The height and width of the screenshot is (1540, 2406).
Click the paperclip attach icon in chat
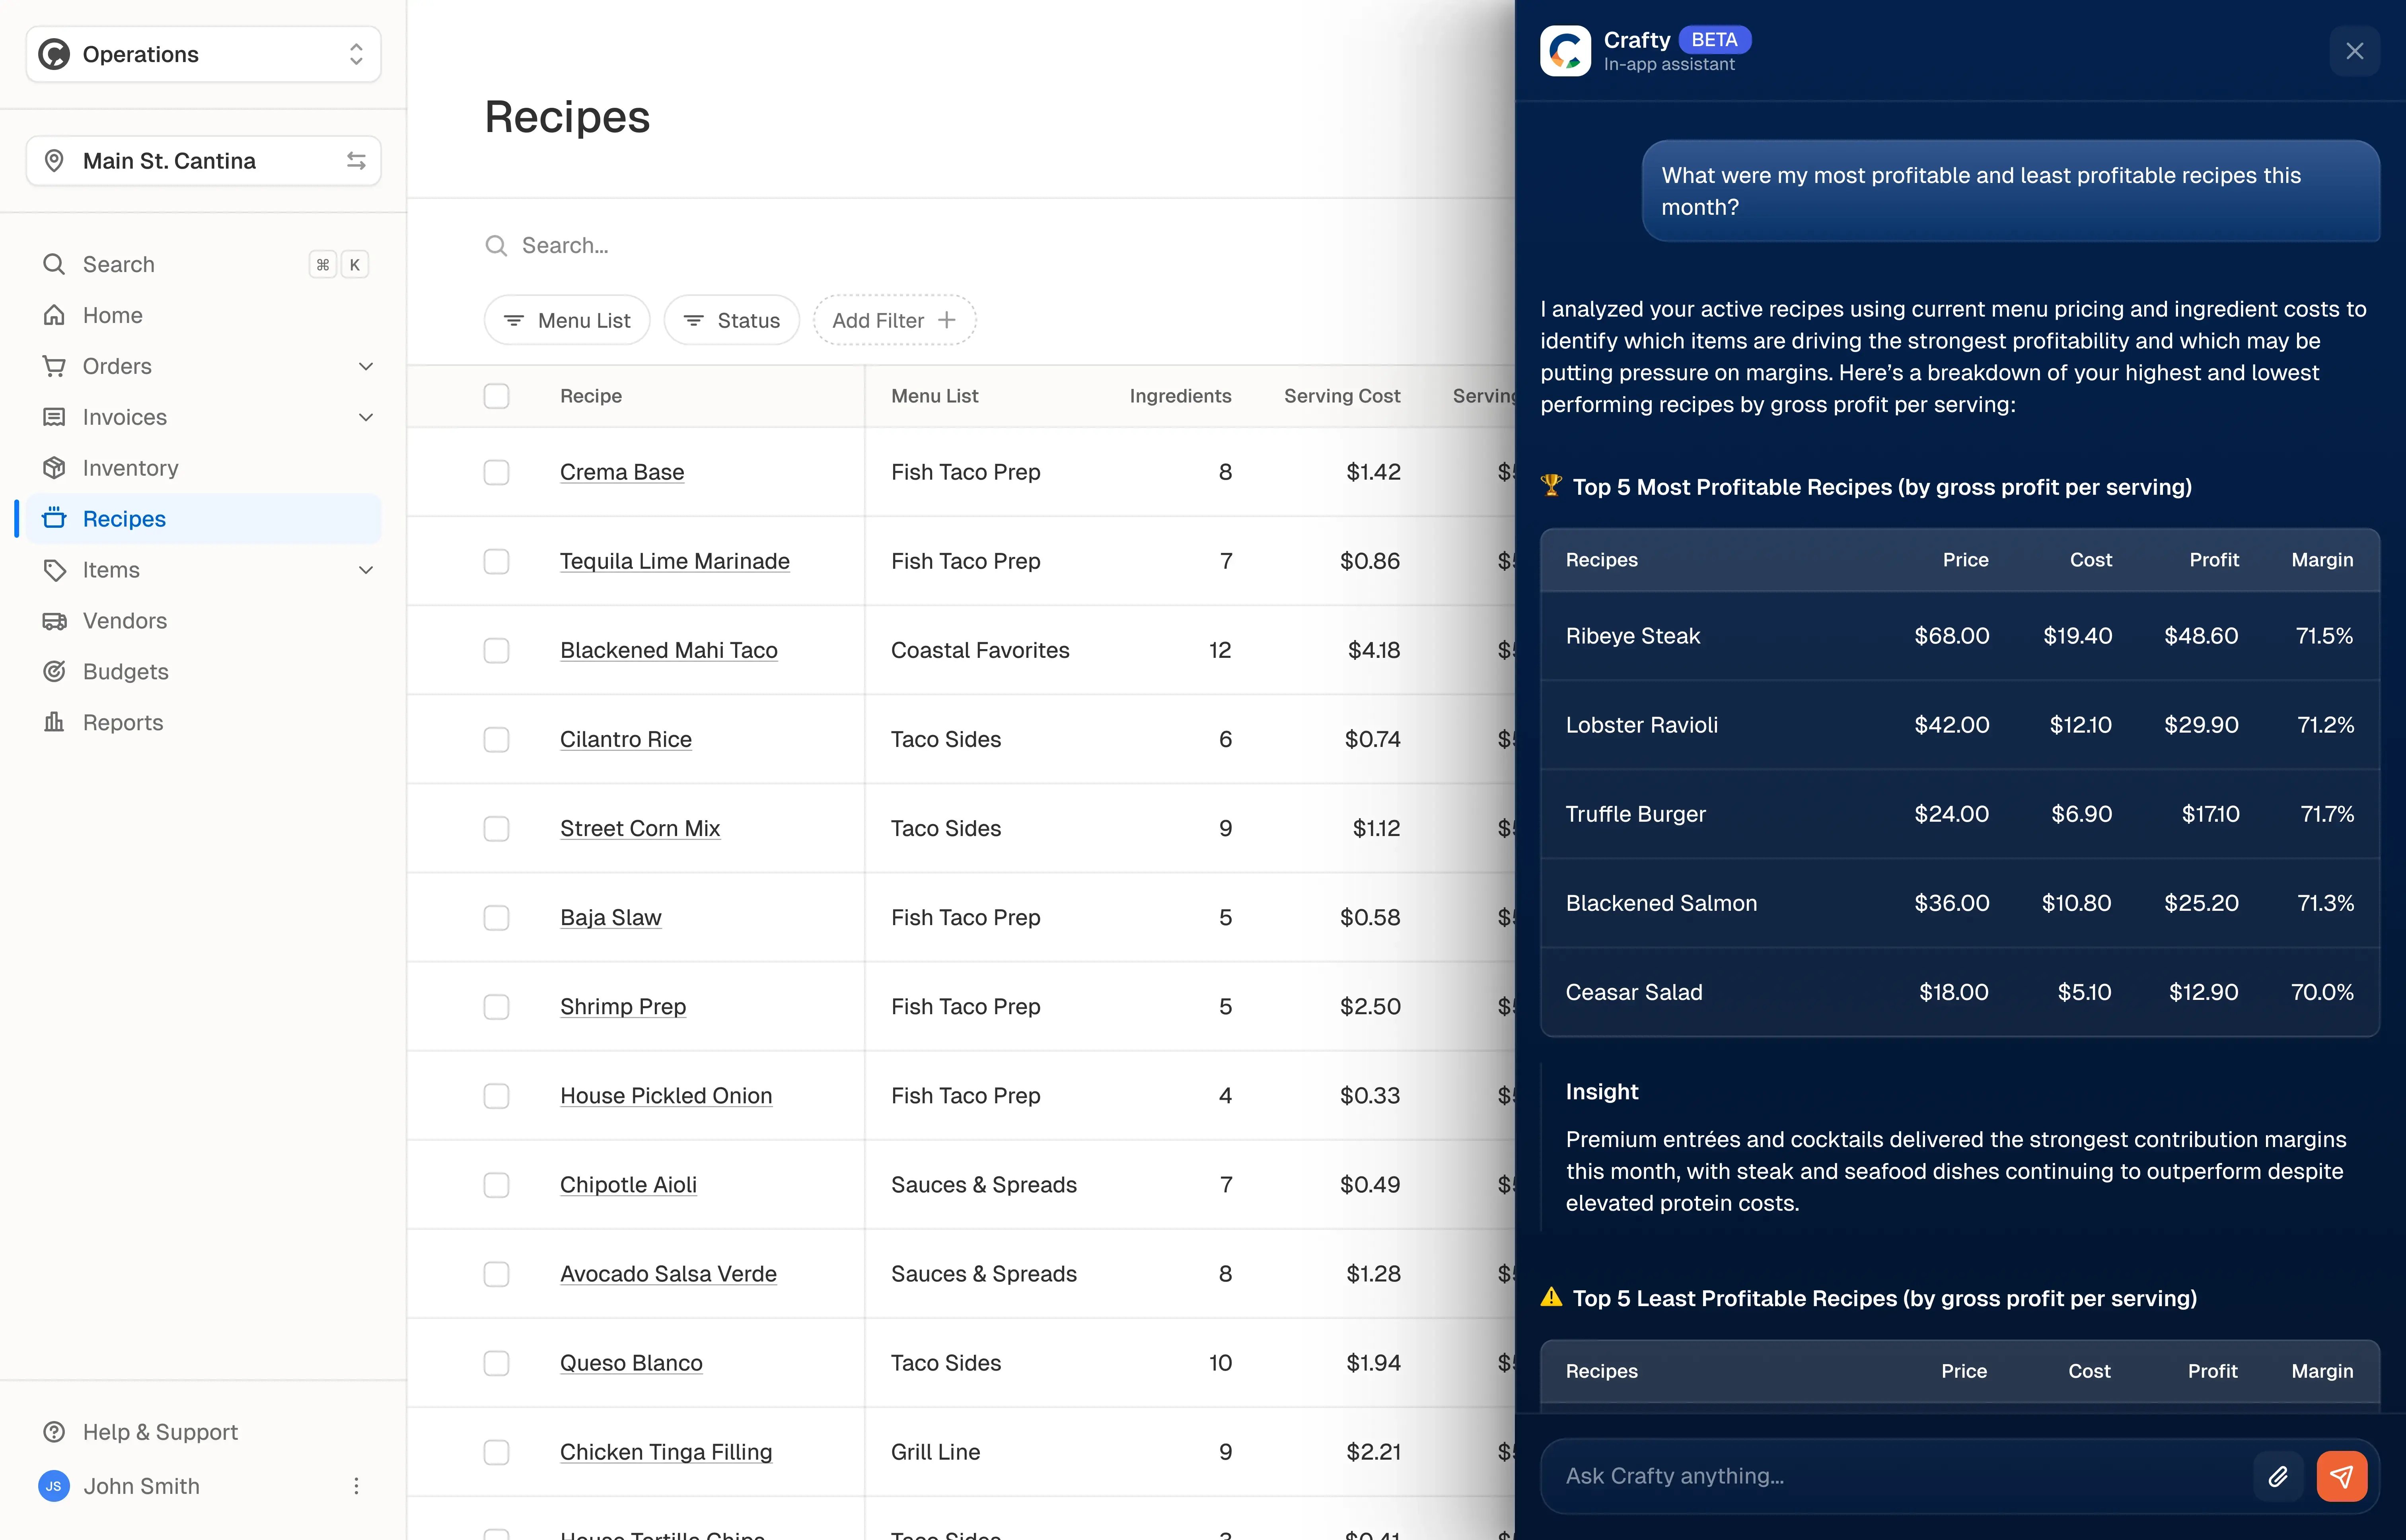2278,1476
